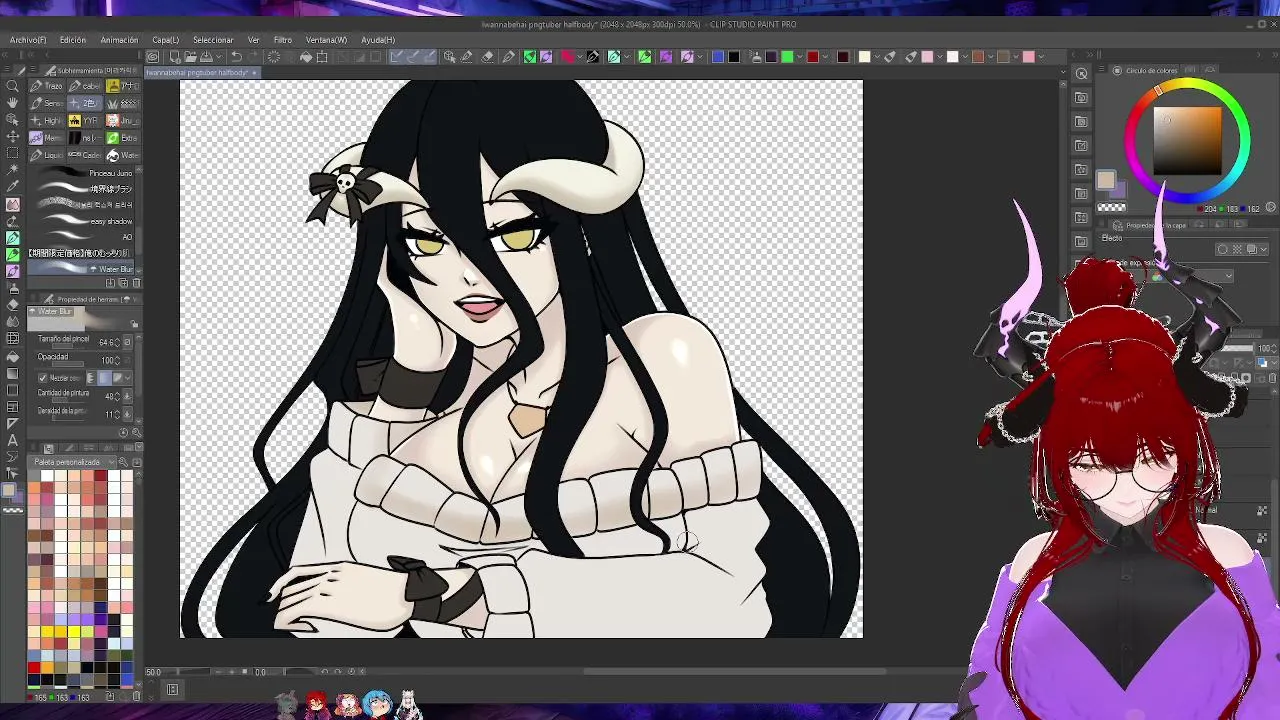Toggle the lock icon beside Water Blur preview
Viewport: 1280px width, 720px height.
[x=134, y=323]
